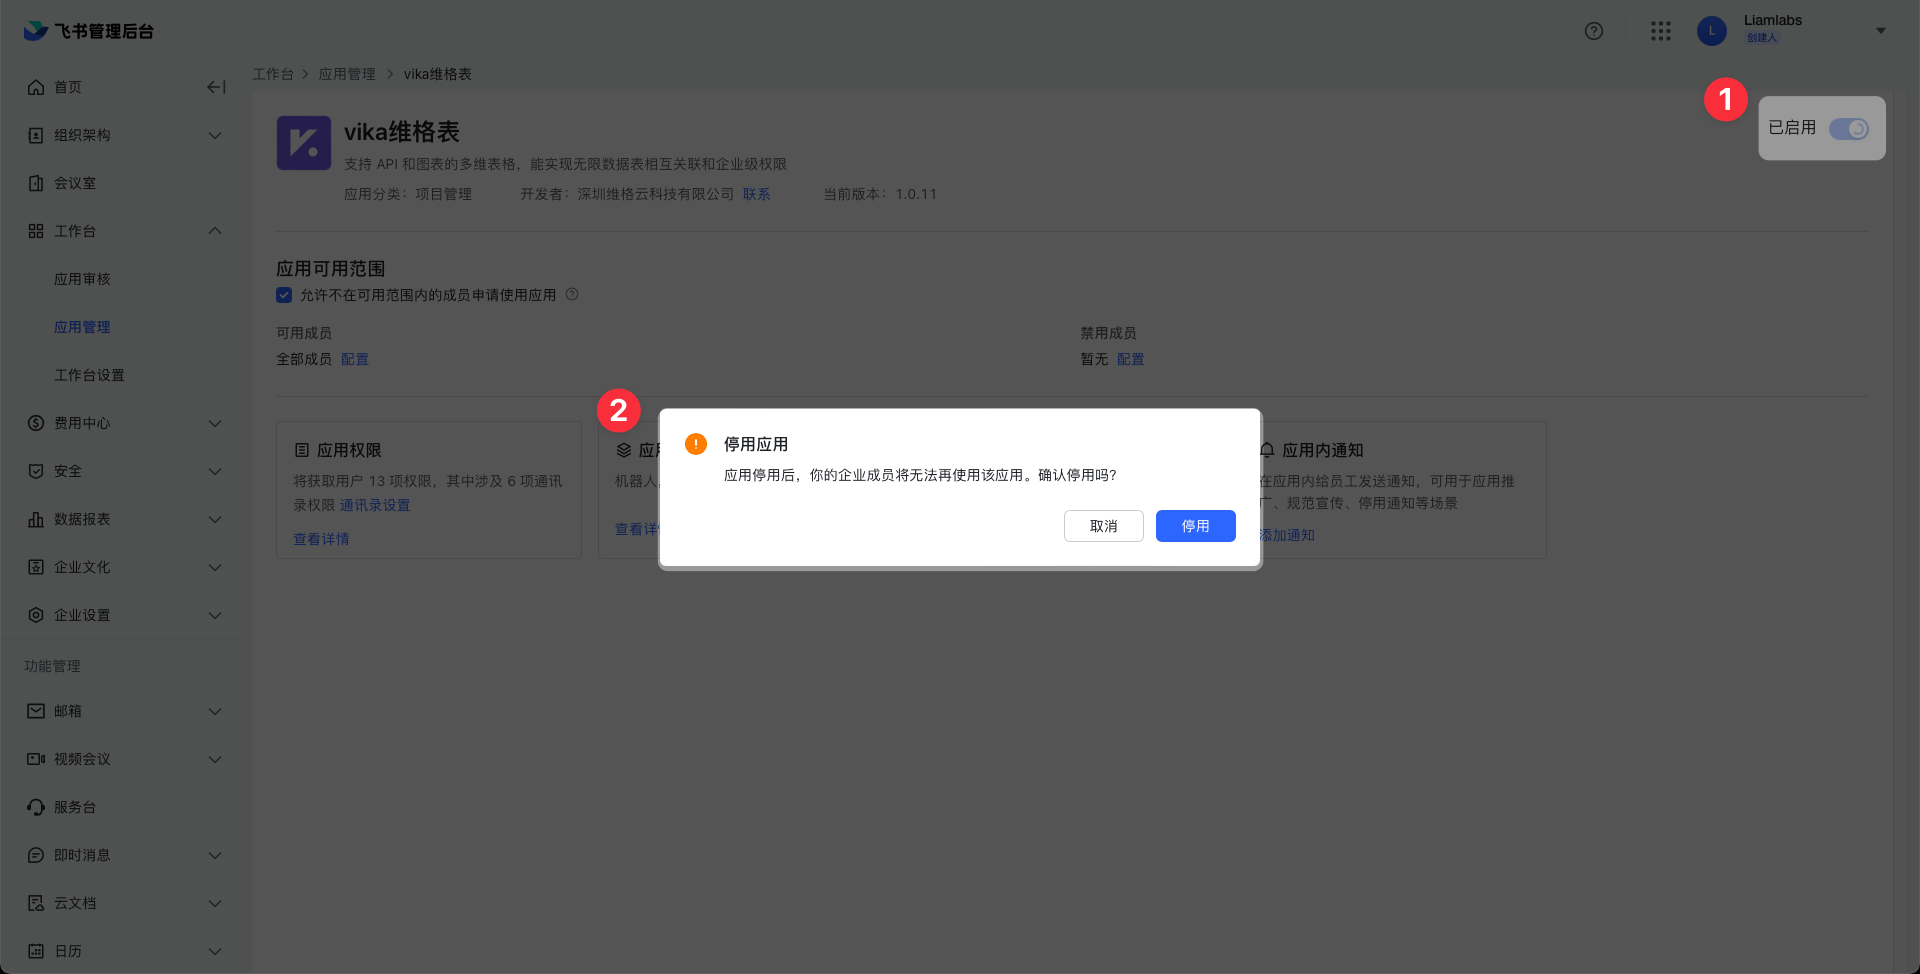Click 应用管理 in the breadcrumb
This screenshot has width=1920, height=974.
(347, 74)
